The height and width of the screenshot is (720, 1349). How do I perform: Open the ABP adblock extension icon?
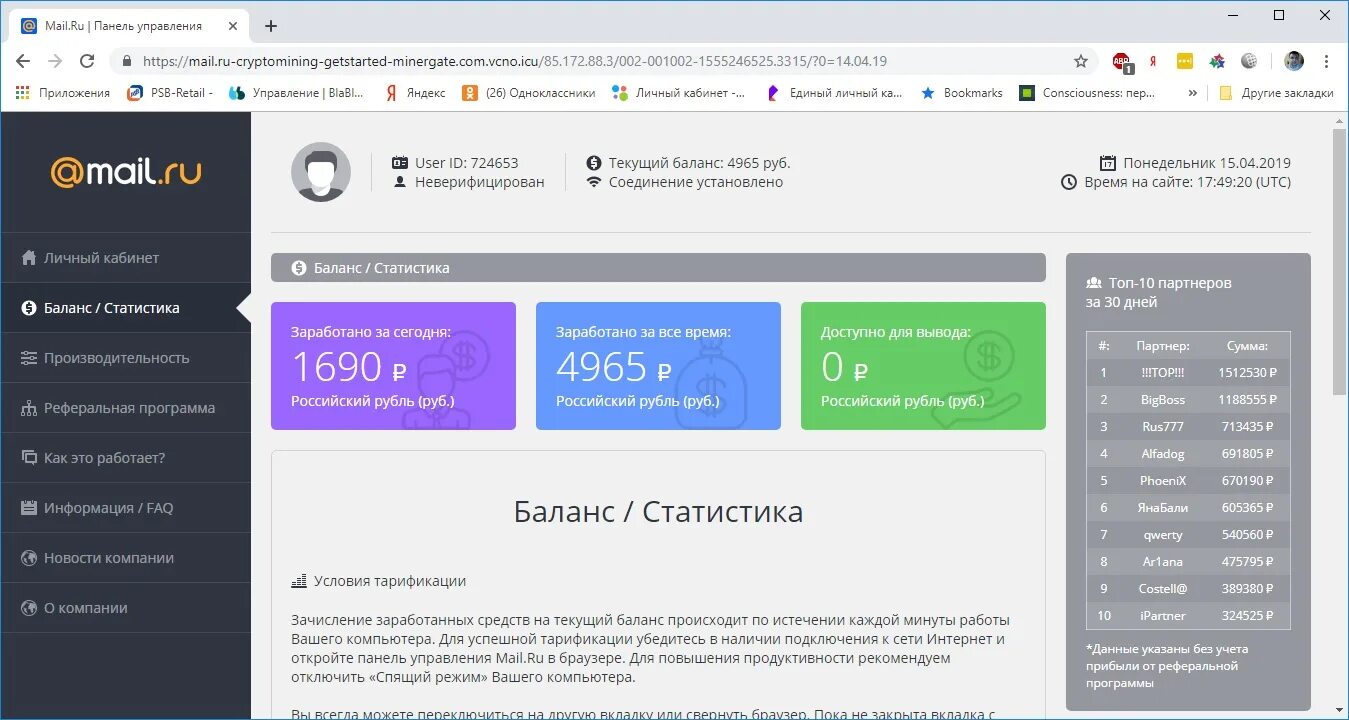(1122, 61)
